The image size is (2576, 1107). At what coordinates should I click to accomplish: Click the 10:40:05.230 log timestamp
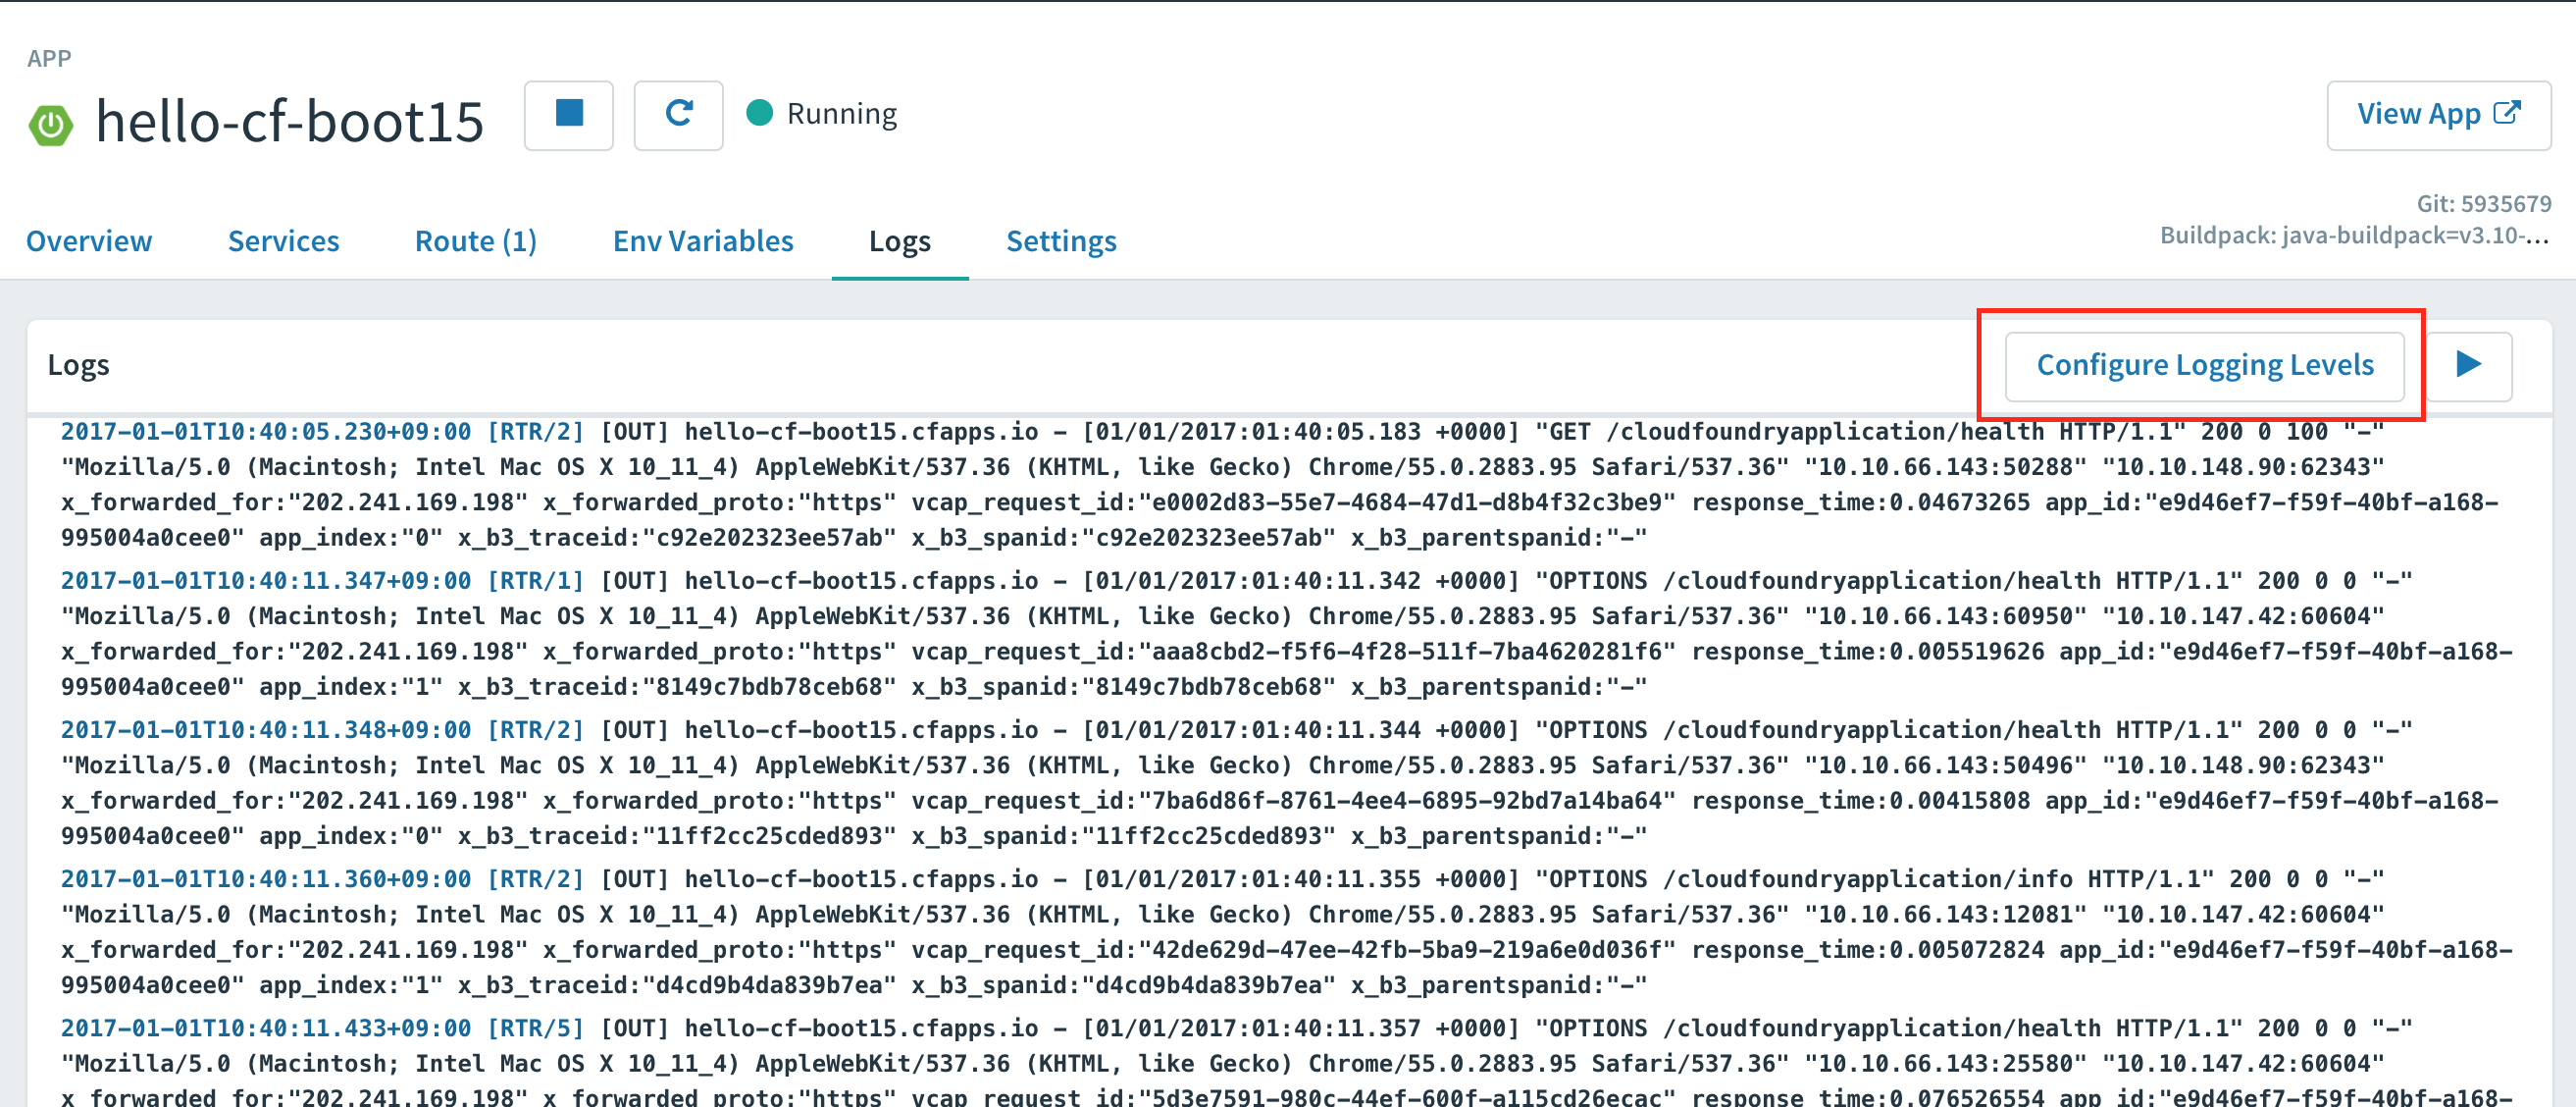point(265,432)
